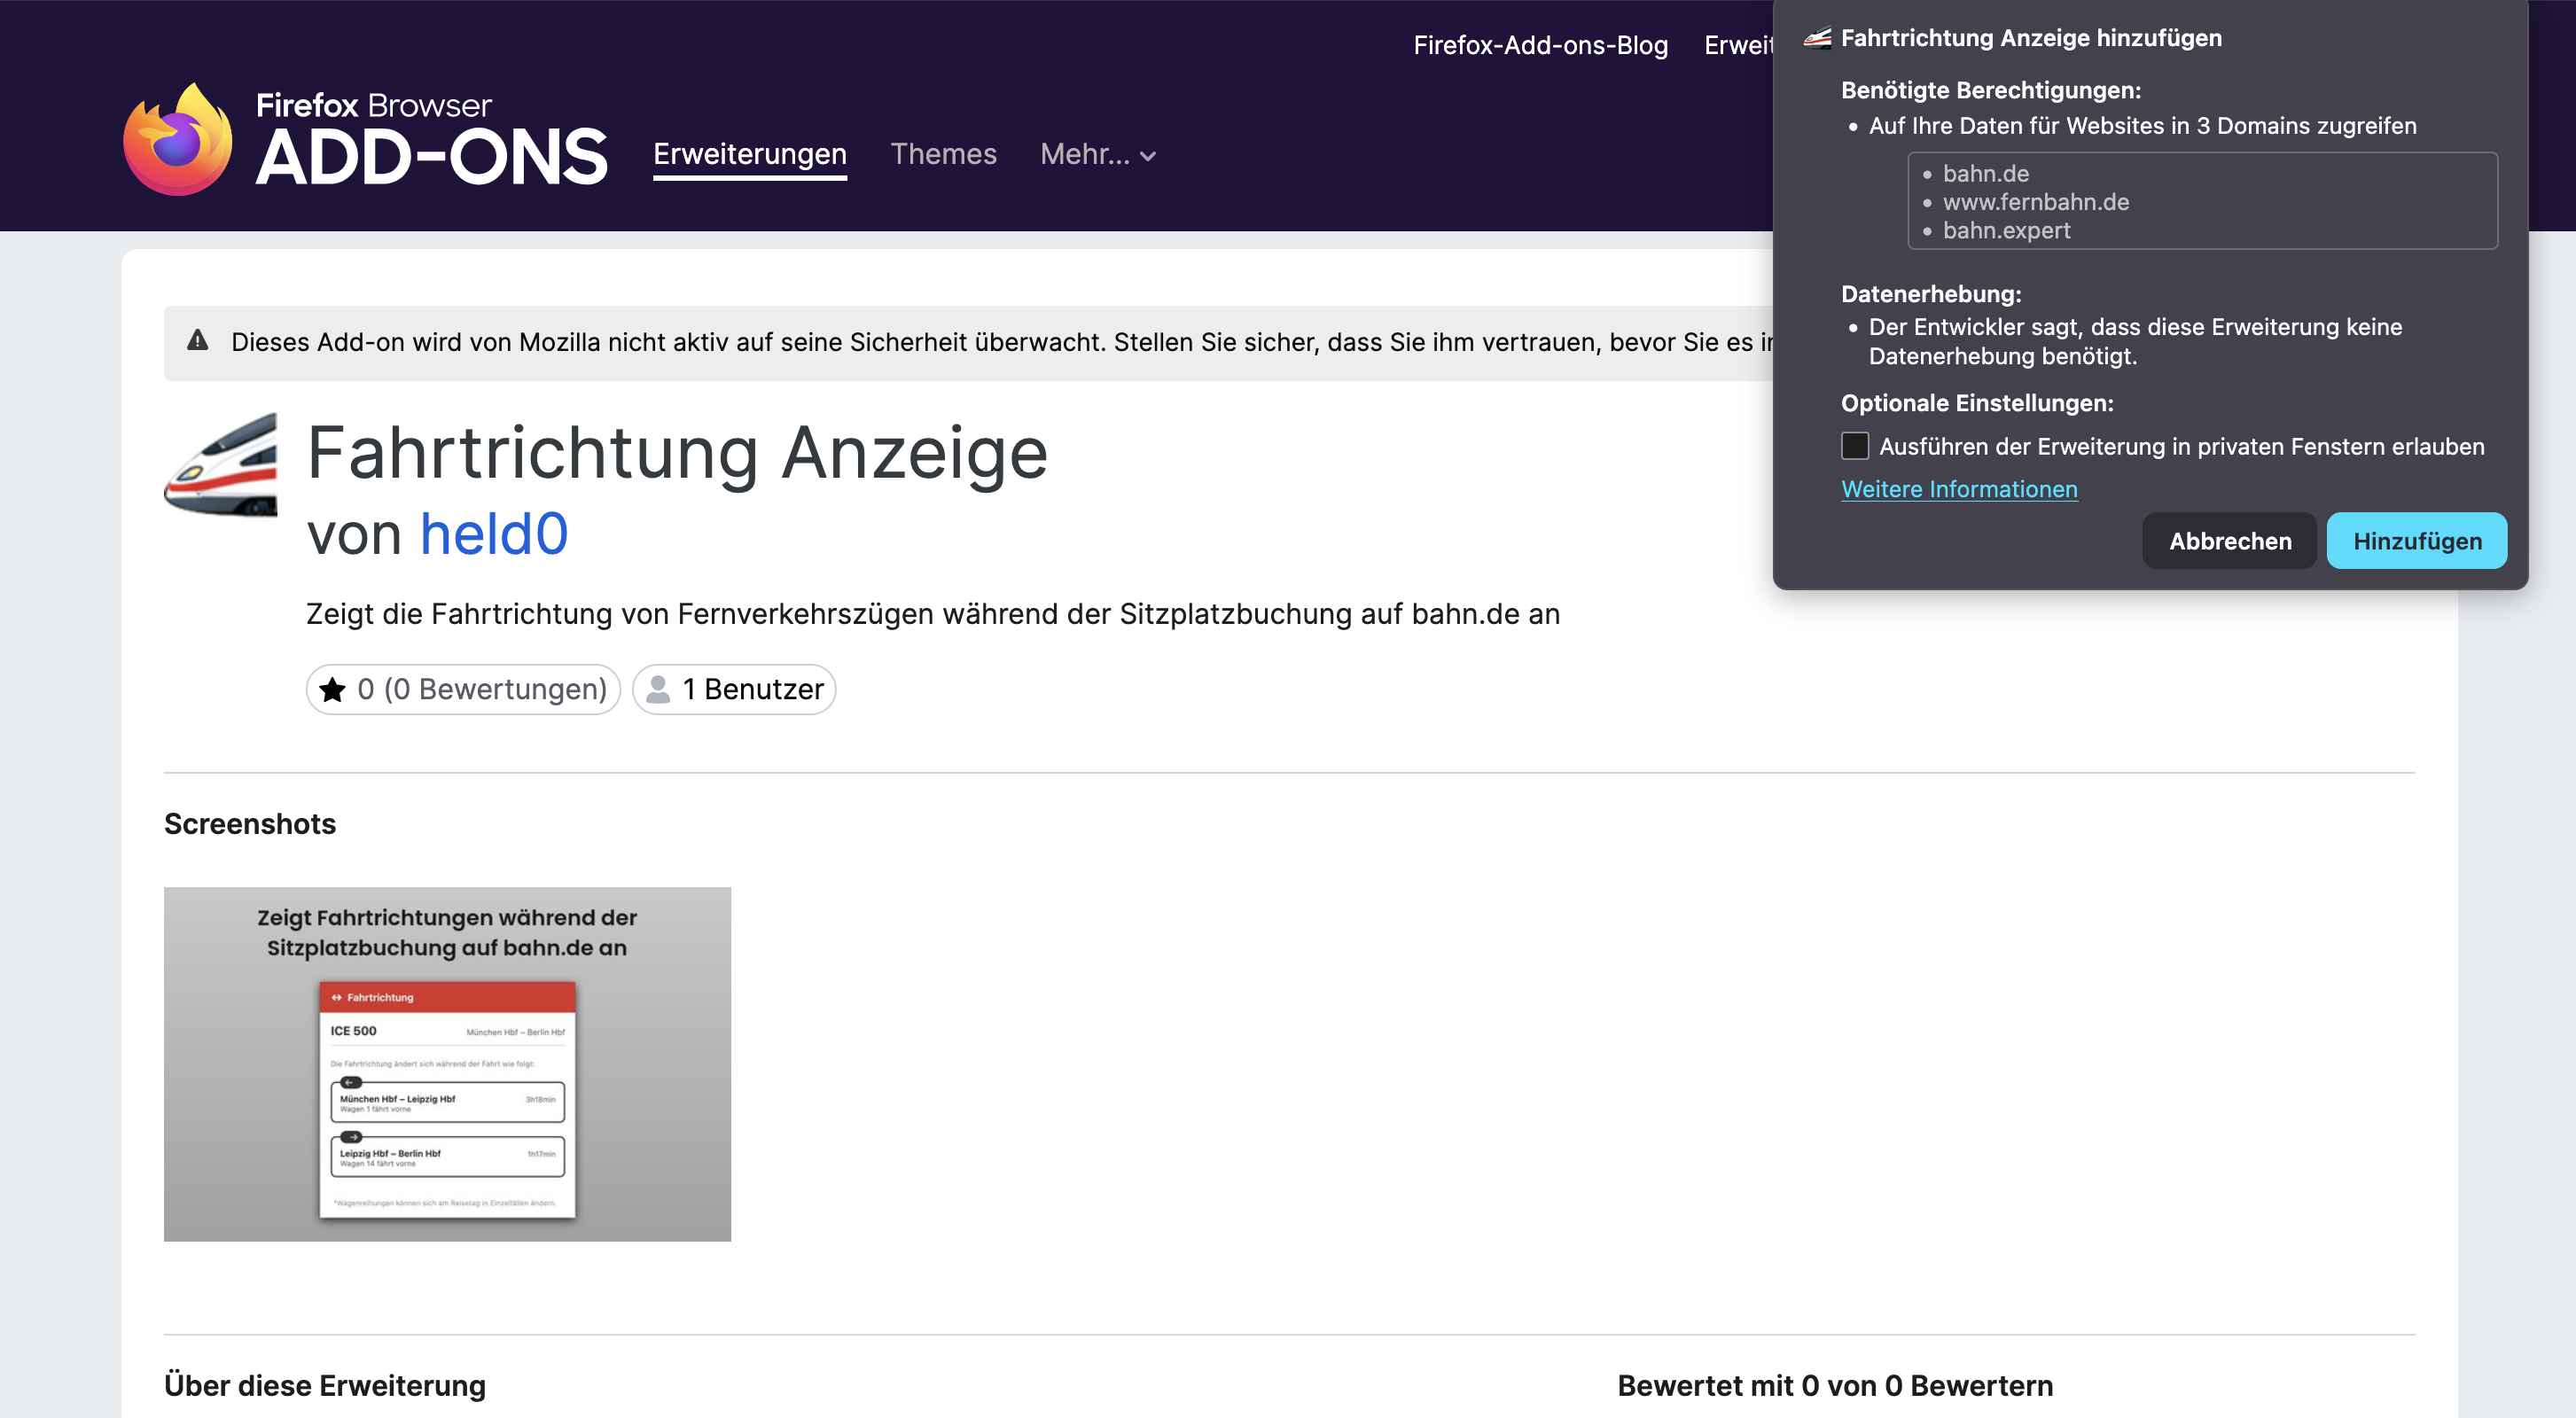Viewport: 2576px width, 1418px height.
Task: Click the Bewertet mit 0 von 0 heading
Action: tap(1835, 1386)
